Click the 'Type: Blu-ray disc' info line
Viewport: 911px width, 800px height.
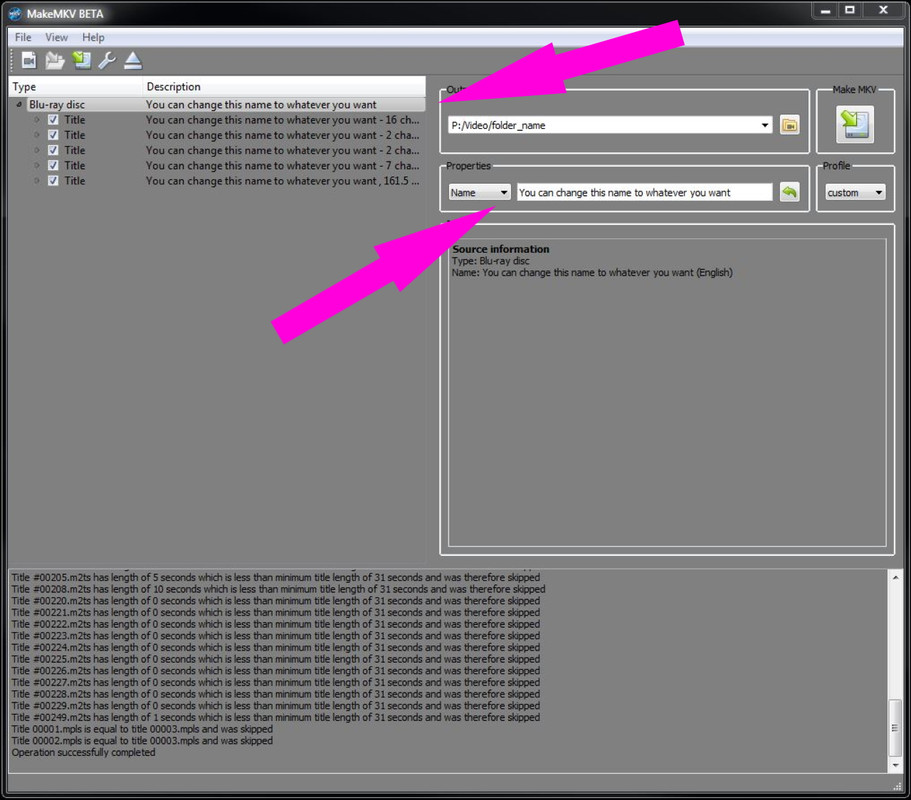(490, 261)
